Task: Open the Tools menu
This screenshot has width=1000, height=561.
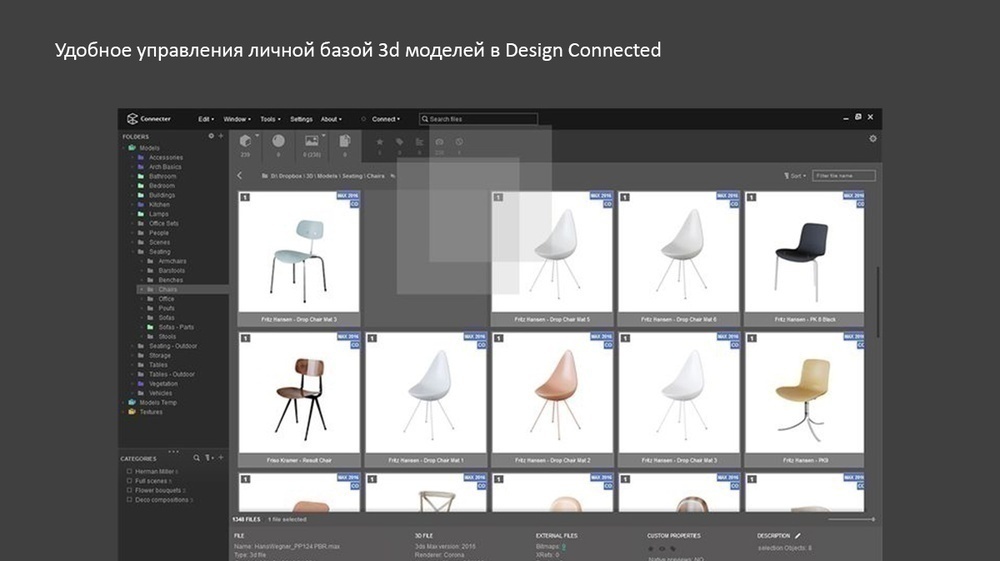Action: pos(270,119)
